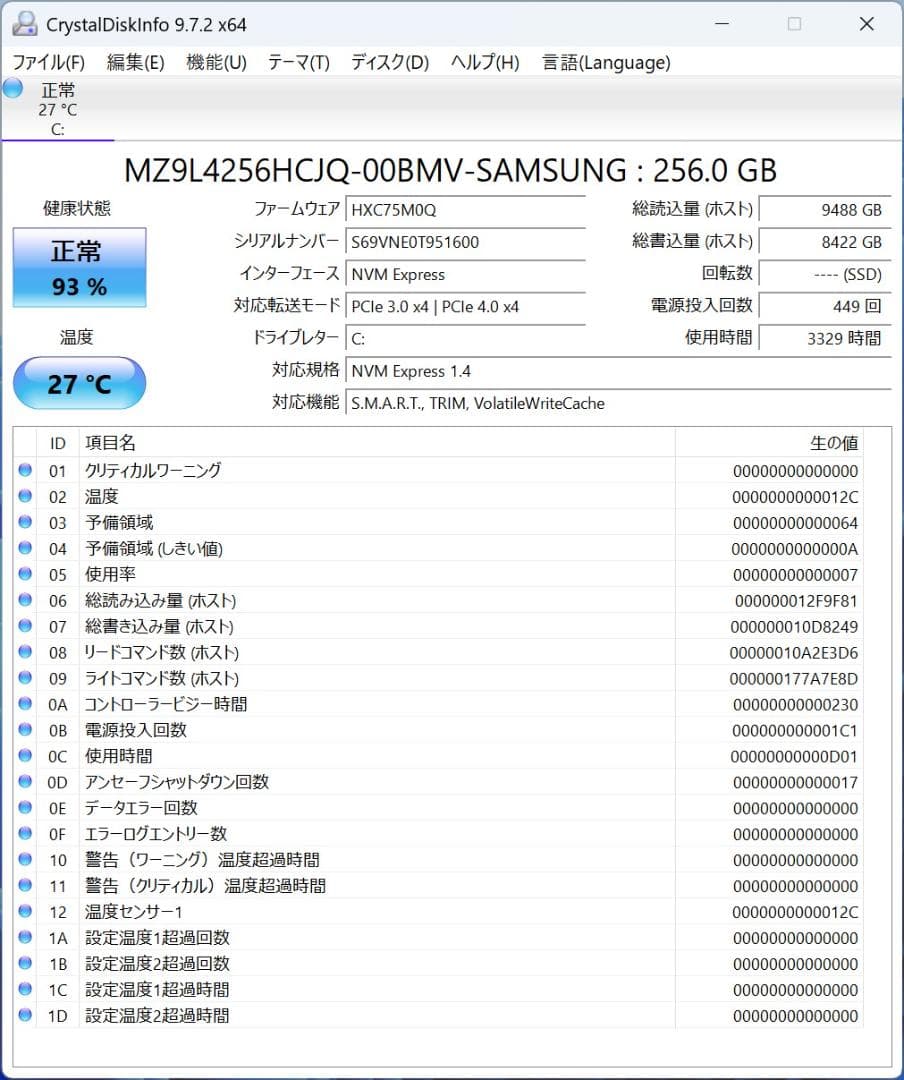Click the disk icon left of the drive strip
Viewport: 904px width, 1080px height.
tap(11, 90)
